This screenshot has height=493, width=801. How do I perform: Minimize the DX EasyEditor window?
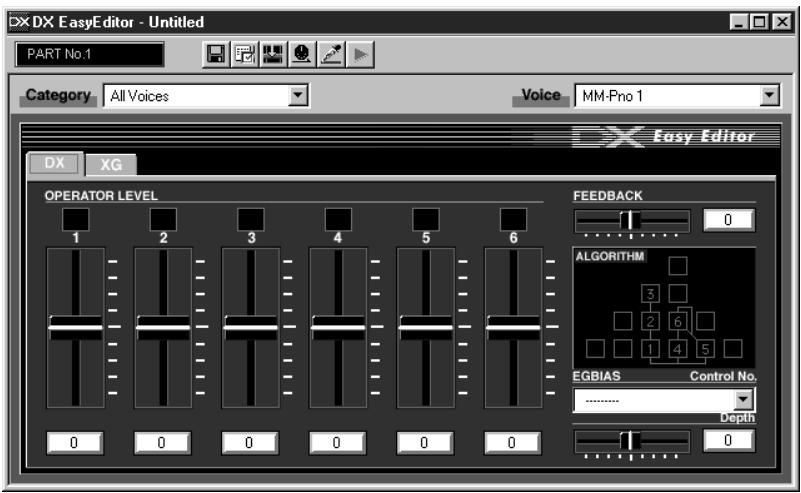[x=739, y=22]
